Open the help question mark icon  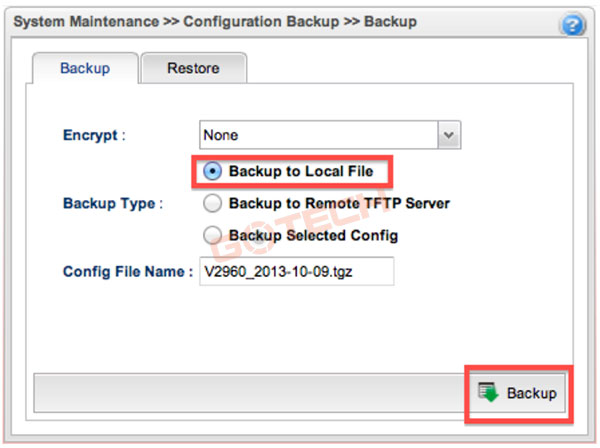pos(573,25)
